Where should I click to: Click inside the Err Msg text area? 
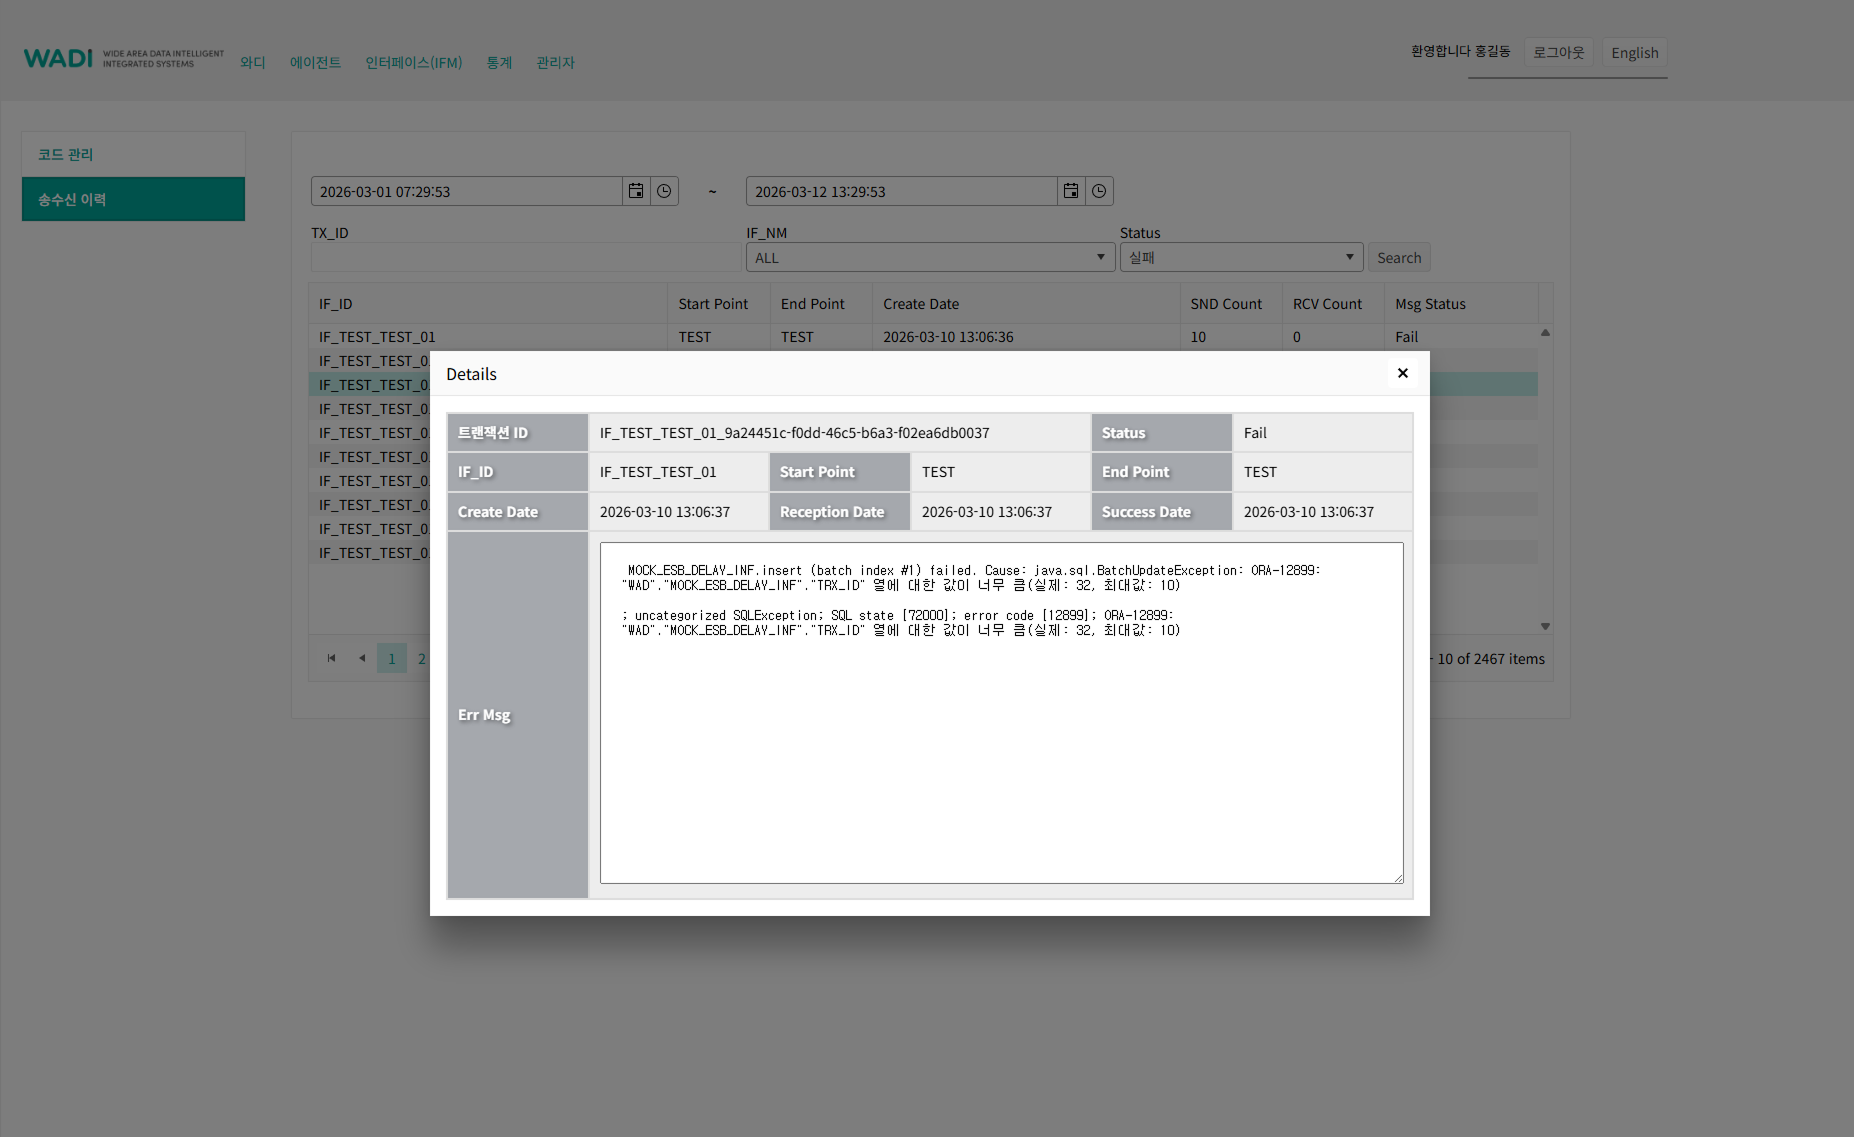pyautogui.click(x=1001, y=750)
